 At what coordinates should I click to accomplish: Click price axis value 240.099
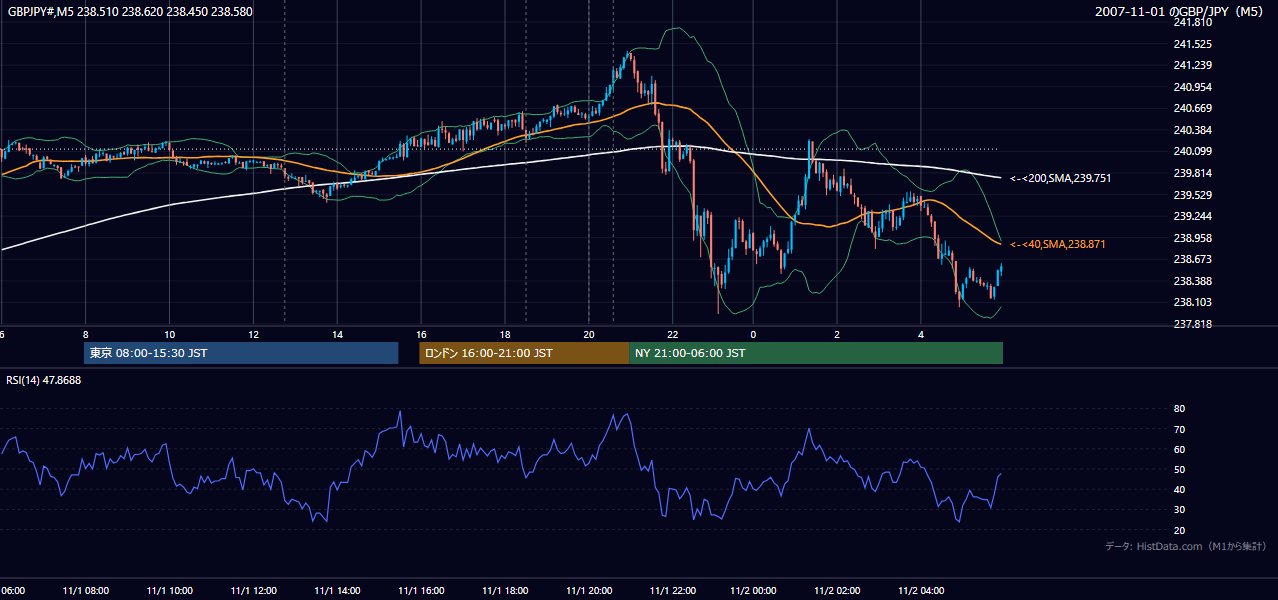click(1192, 151)
